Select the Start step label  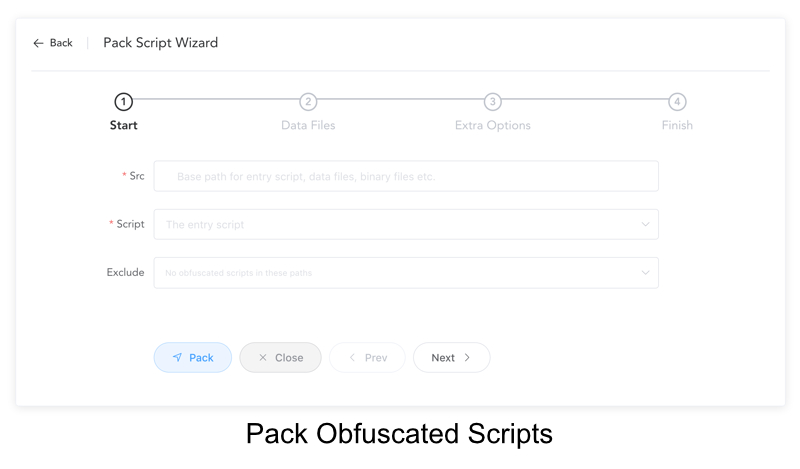[x=123, y=125]
